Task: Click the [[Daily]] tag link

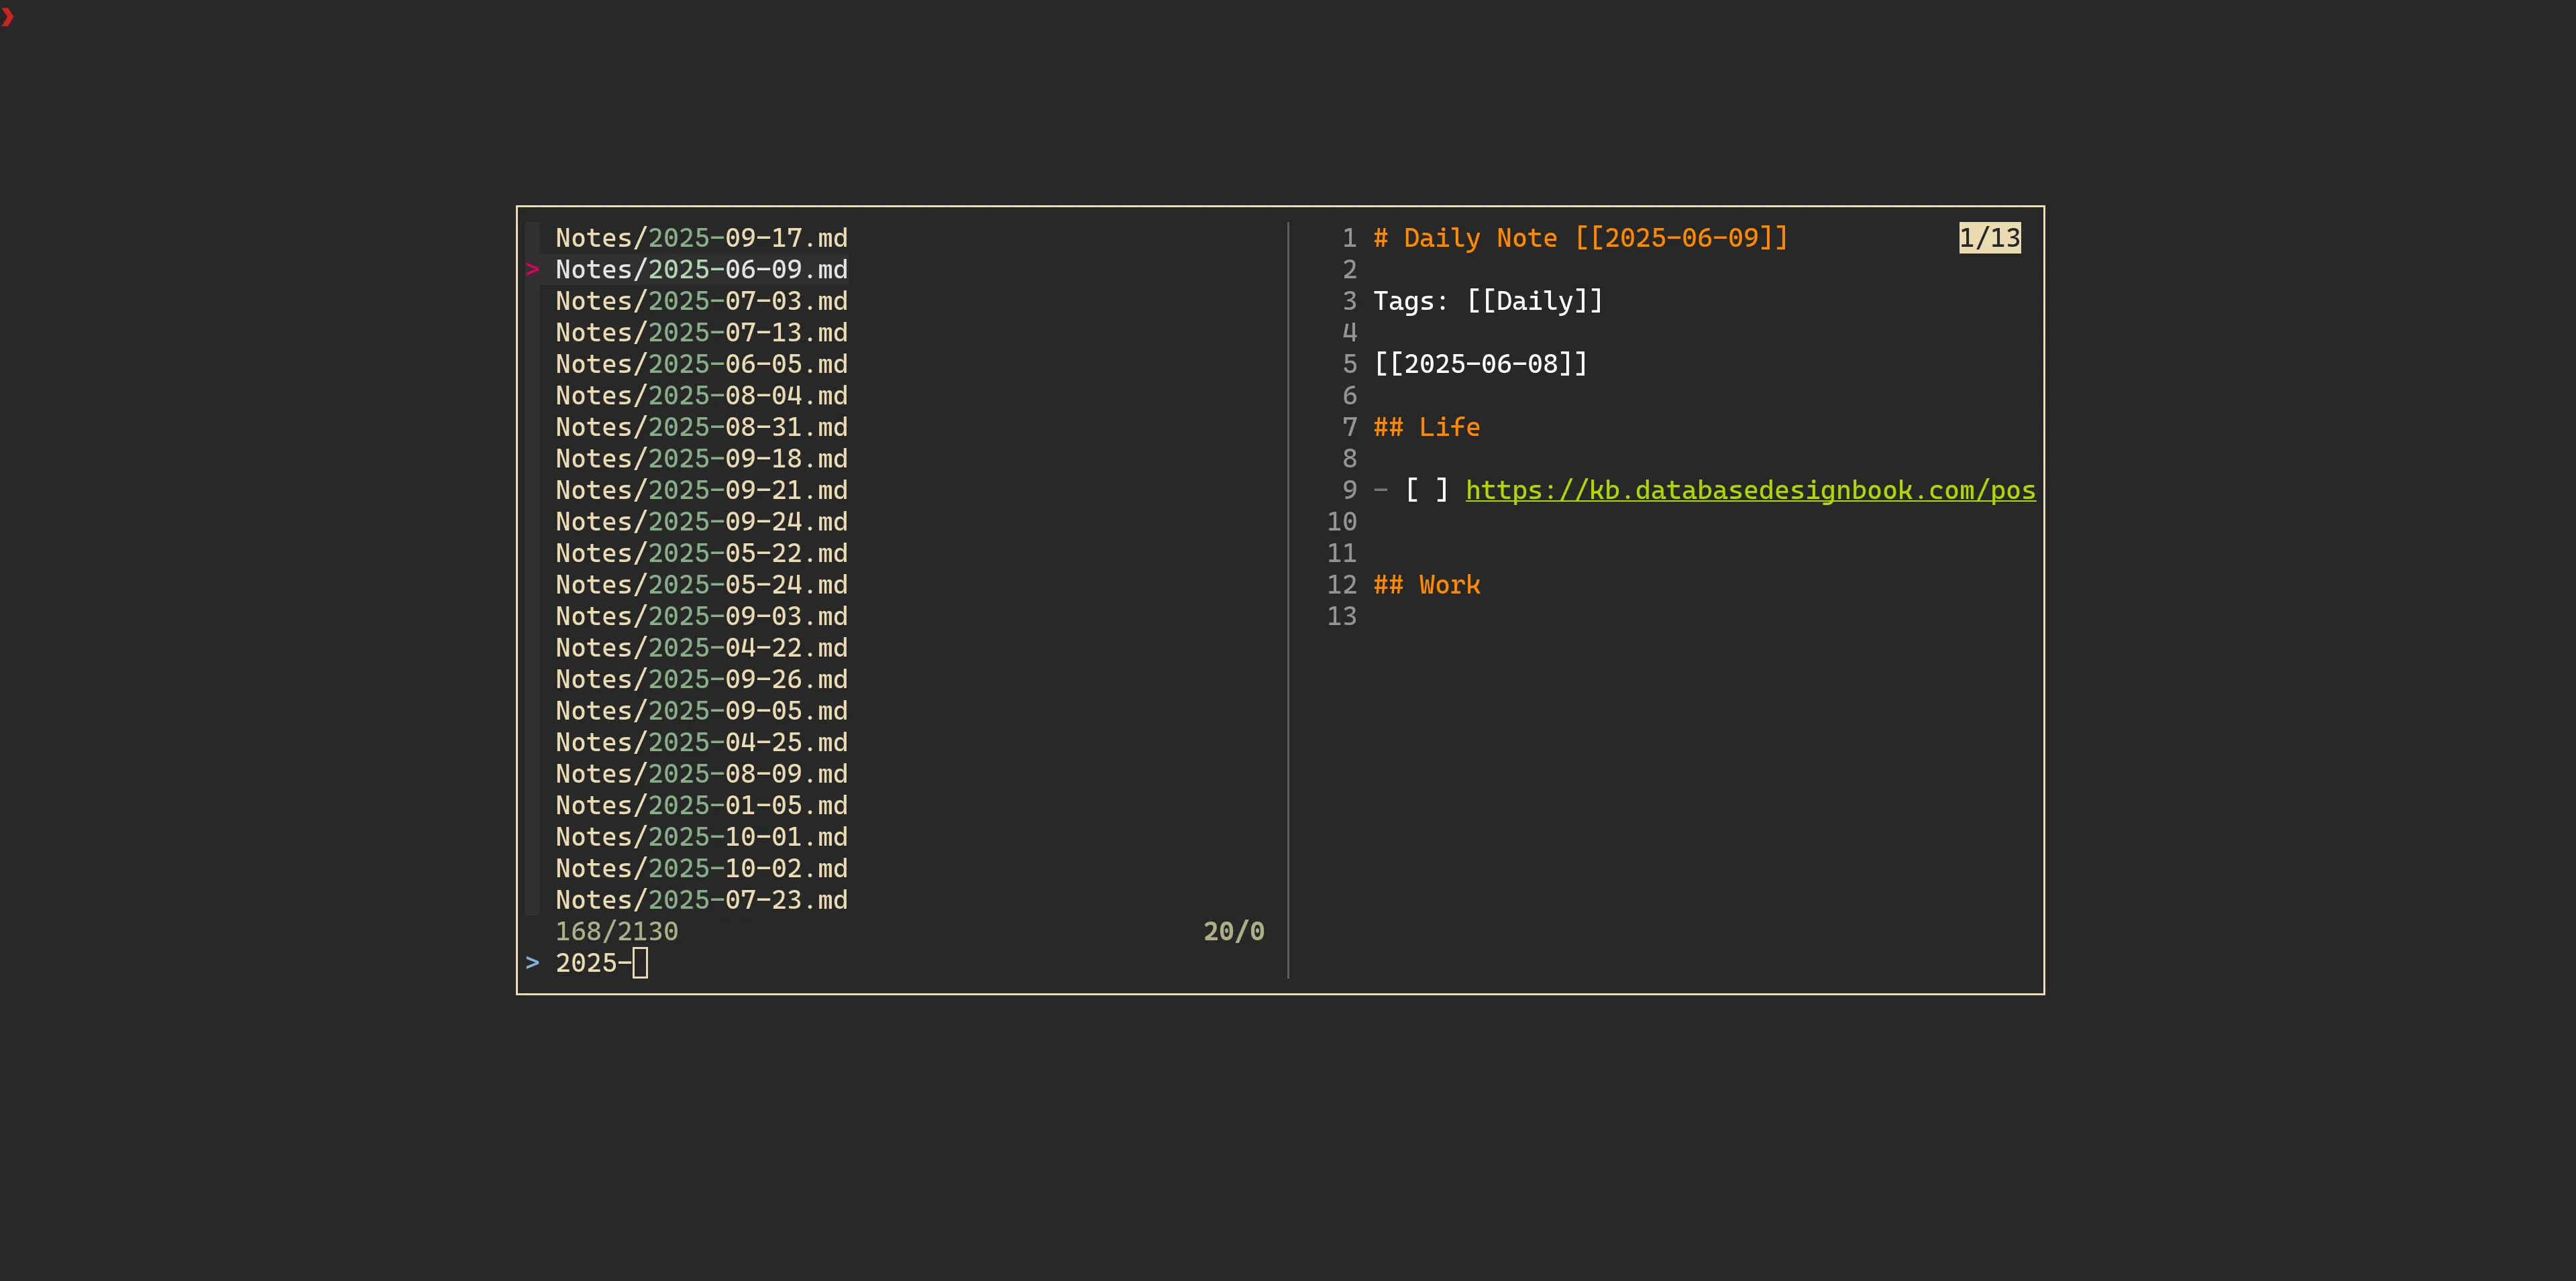Action: pyautogui.click(x=1534, y=301)
